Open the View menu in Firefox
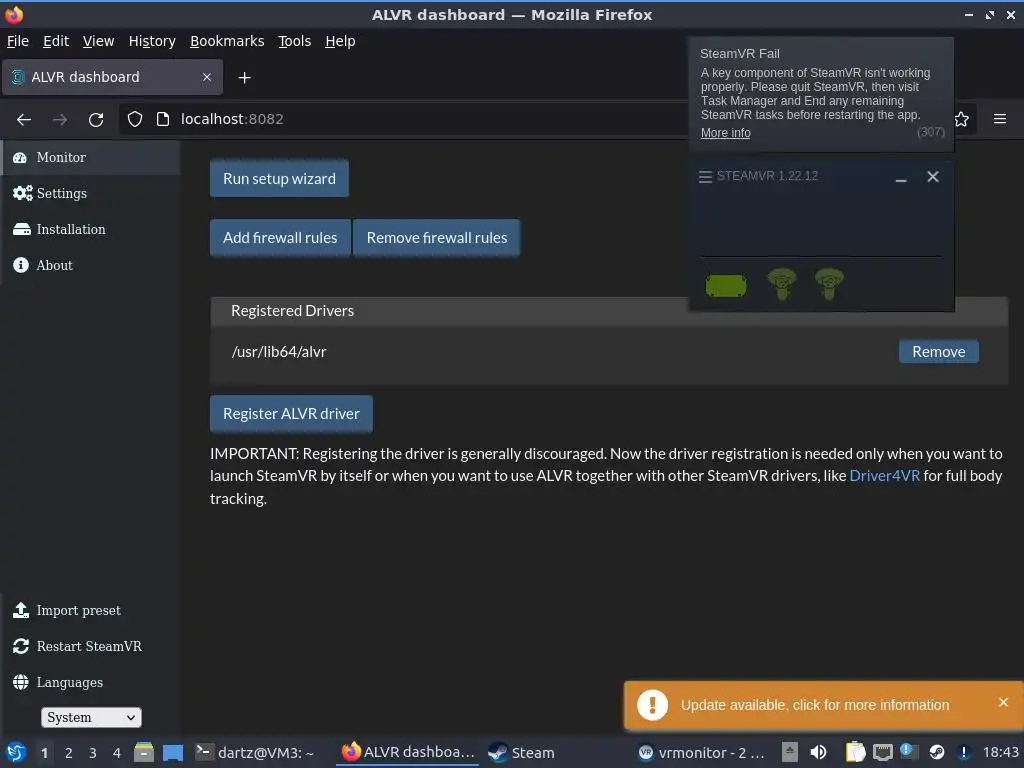Image resolution: width=1024 pixels, height=768 pixels. coord(99,41)
